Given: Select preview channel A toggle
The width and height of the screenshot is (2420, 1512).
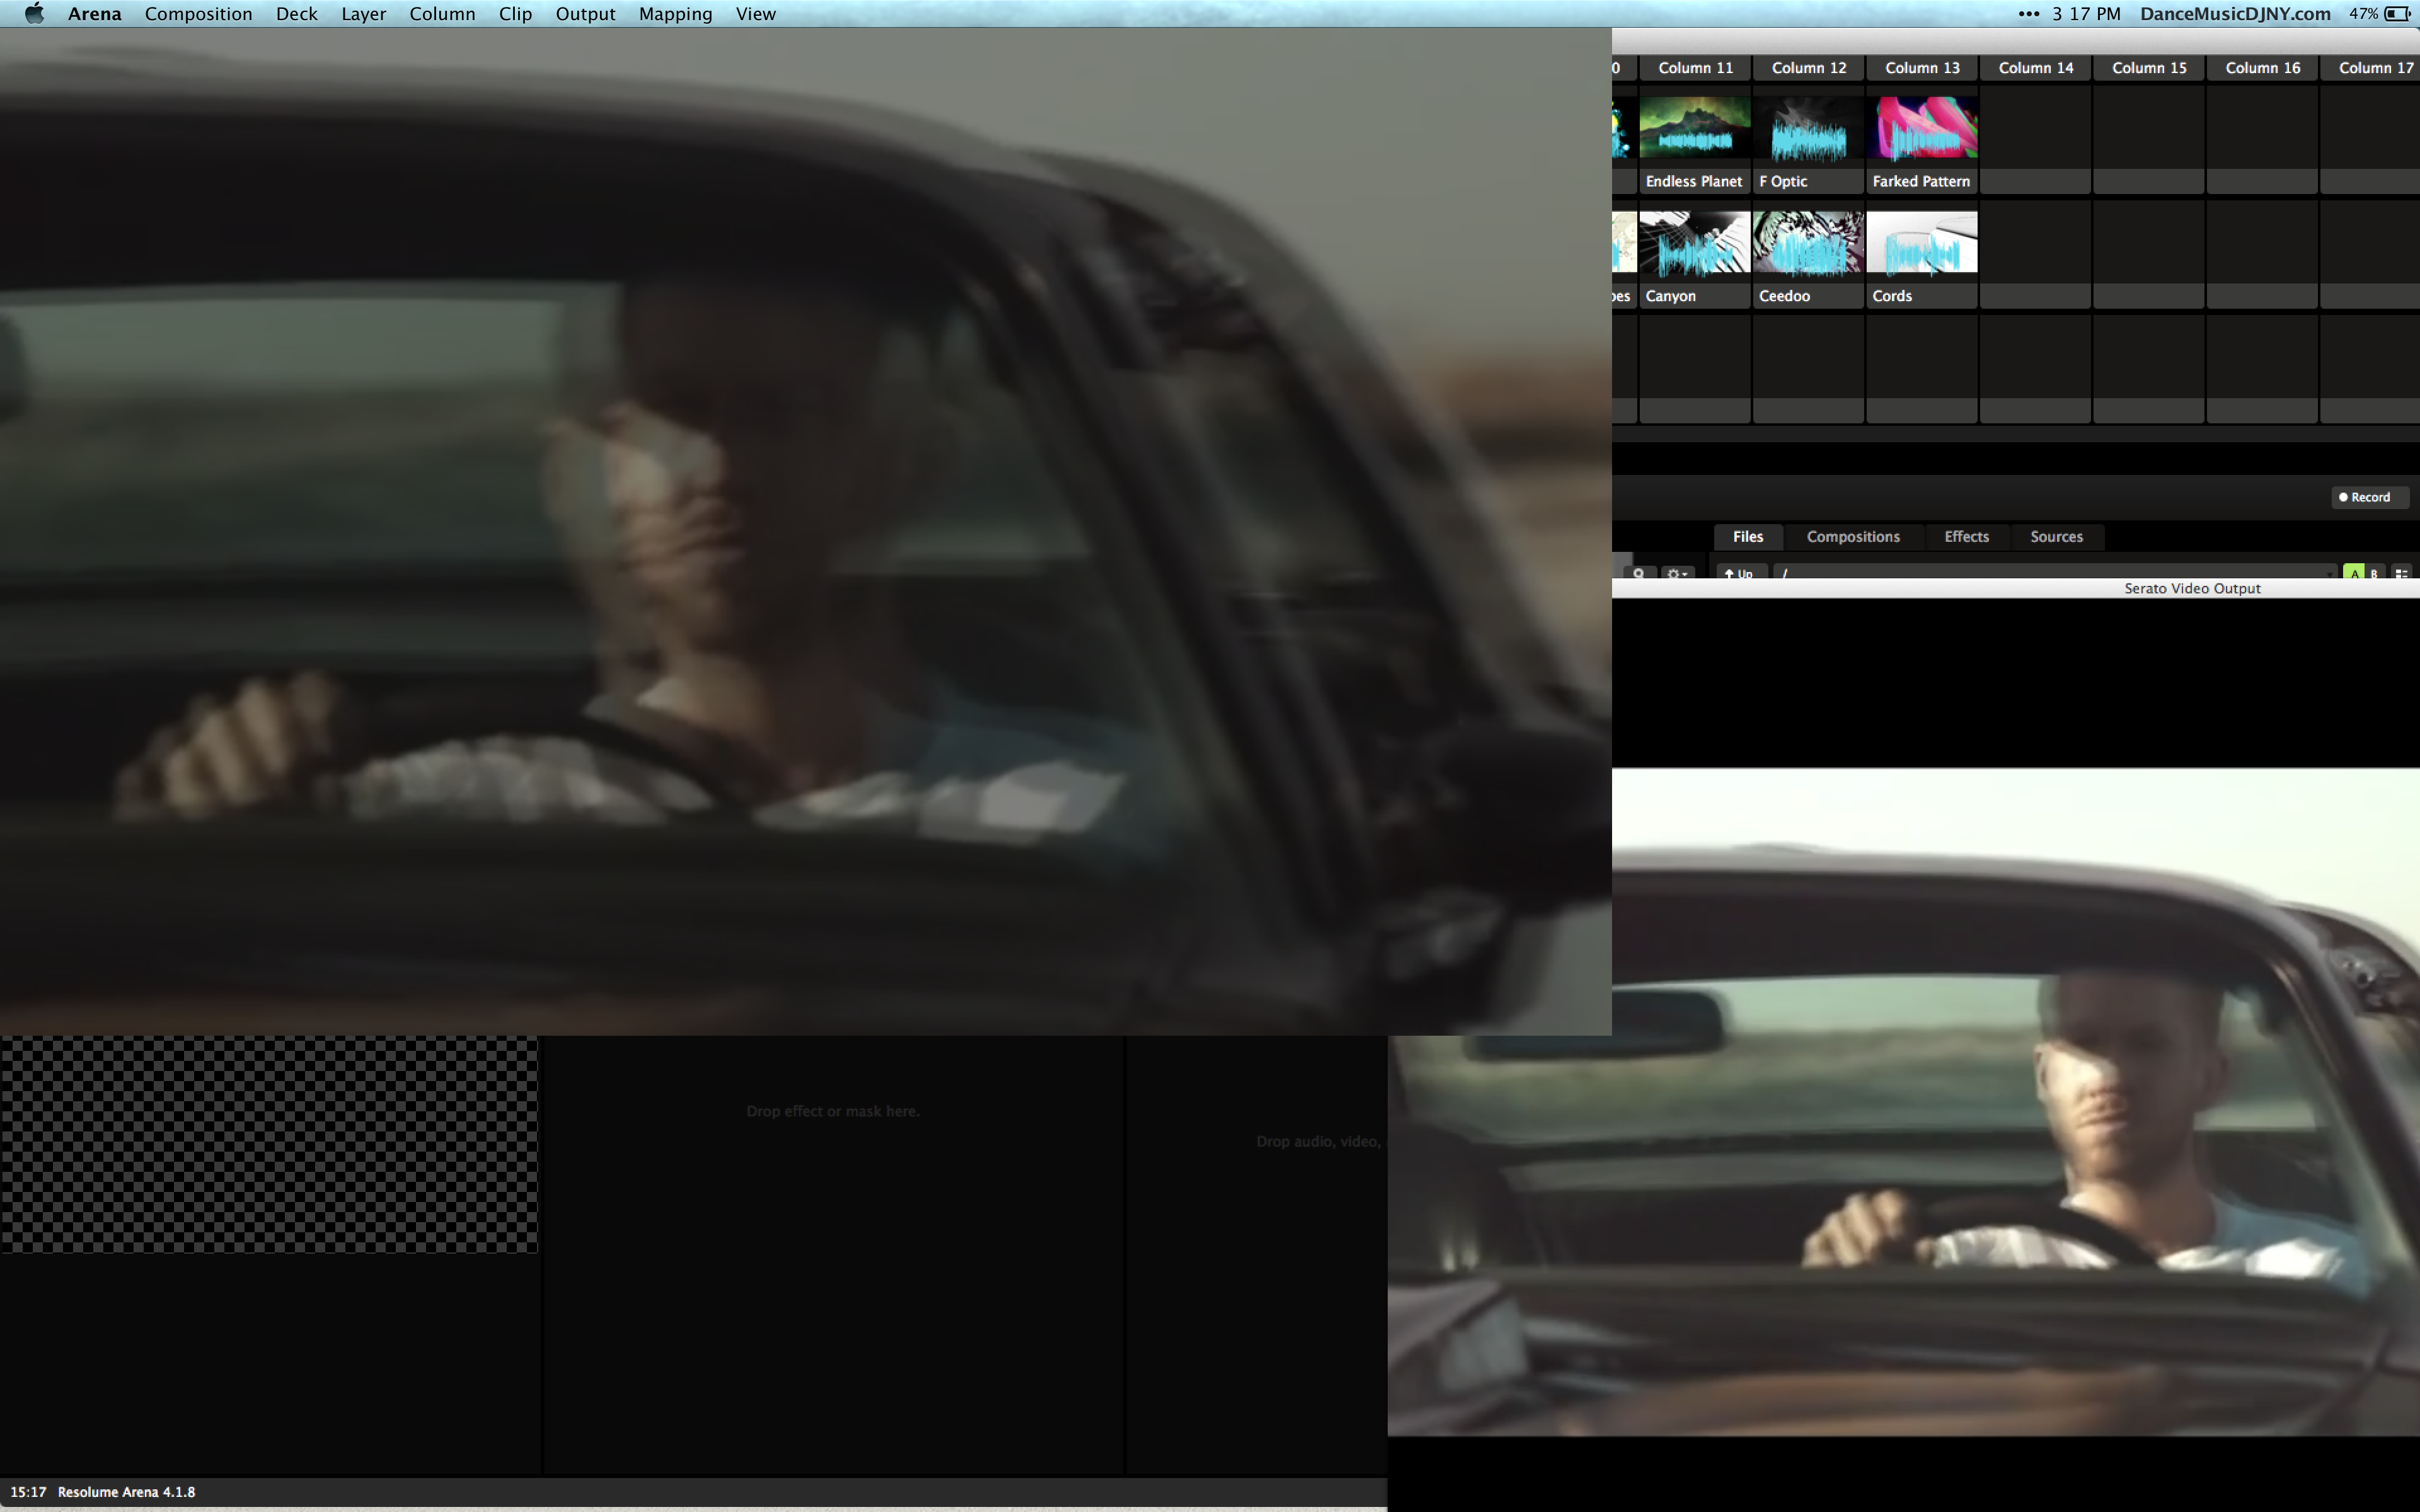Looking at the screenshot, I should tap(2355, 573).
